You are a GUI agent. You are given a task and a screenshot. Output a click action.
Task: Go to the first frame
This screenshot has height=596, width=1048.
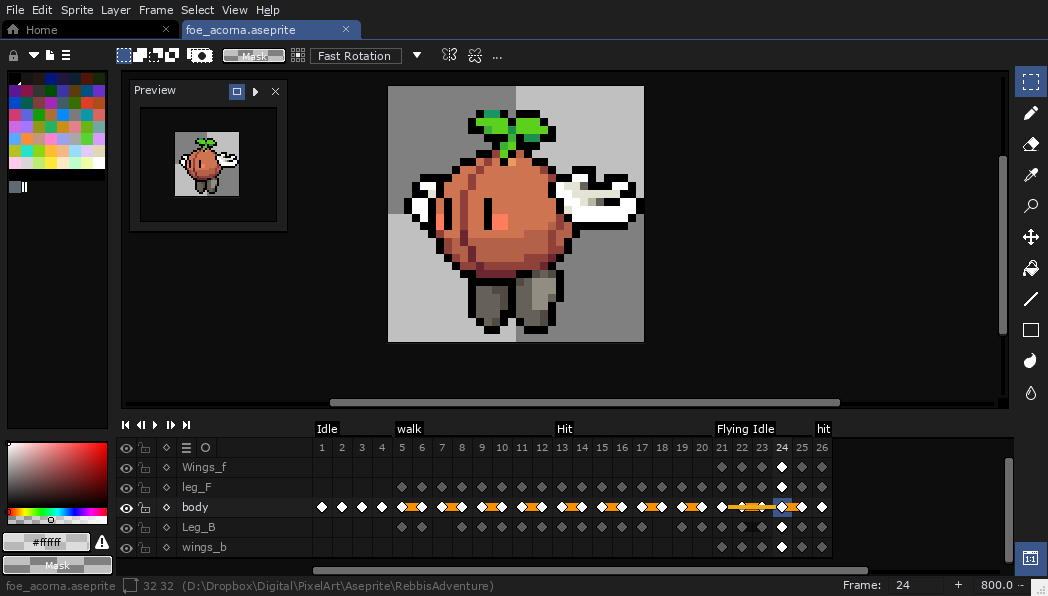(x=125, y=425)
